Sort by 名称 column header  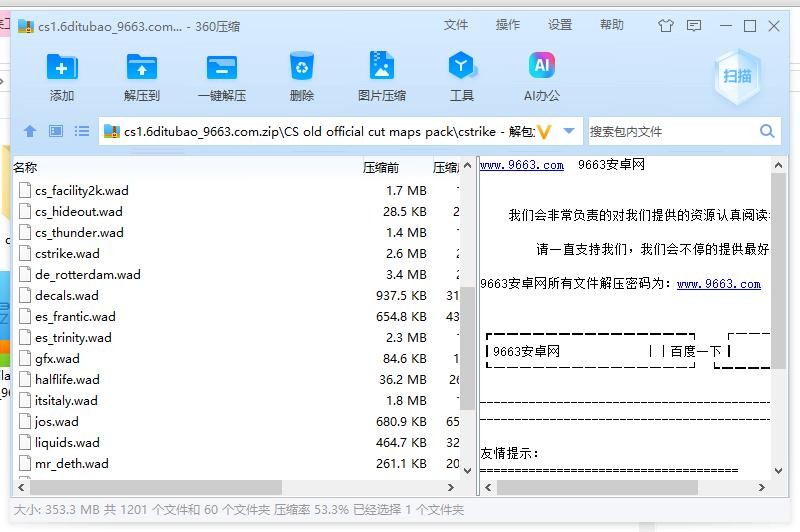(x=25, y=167)
